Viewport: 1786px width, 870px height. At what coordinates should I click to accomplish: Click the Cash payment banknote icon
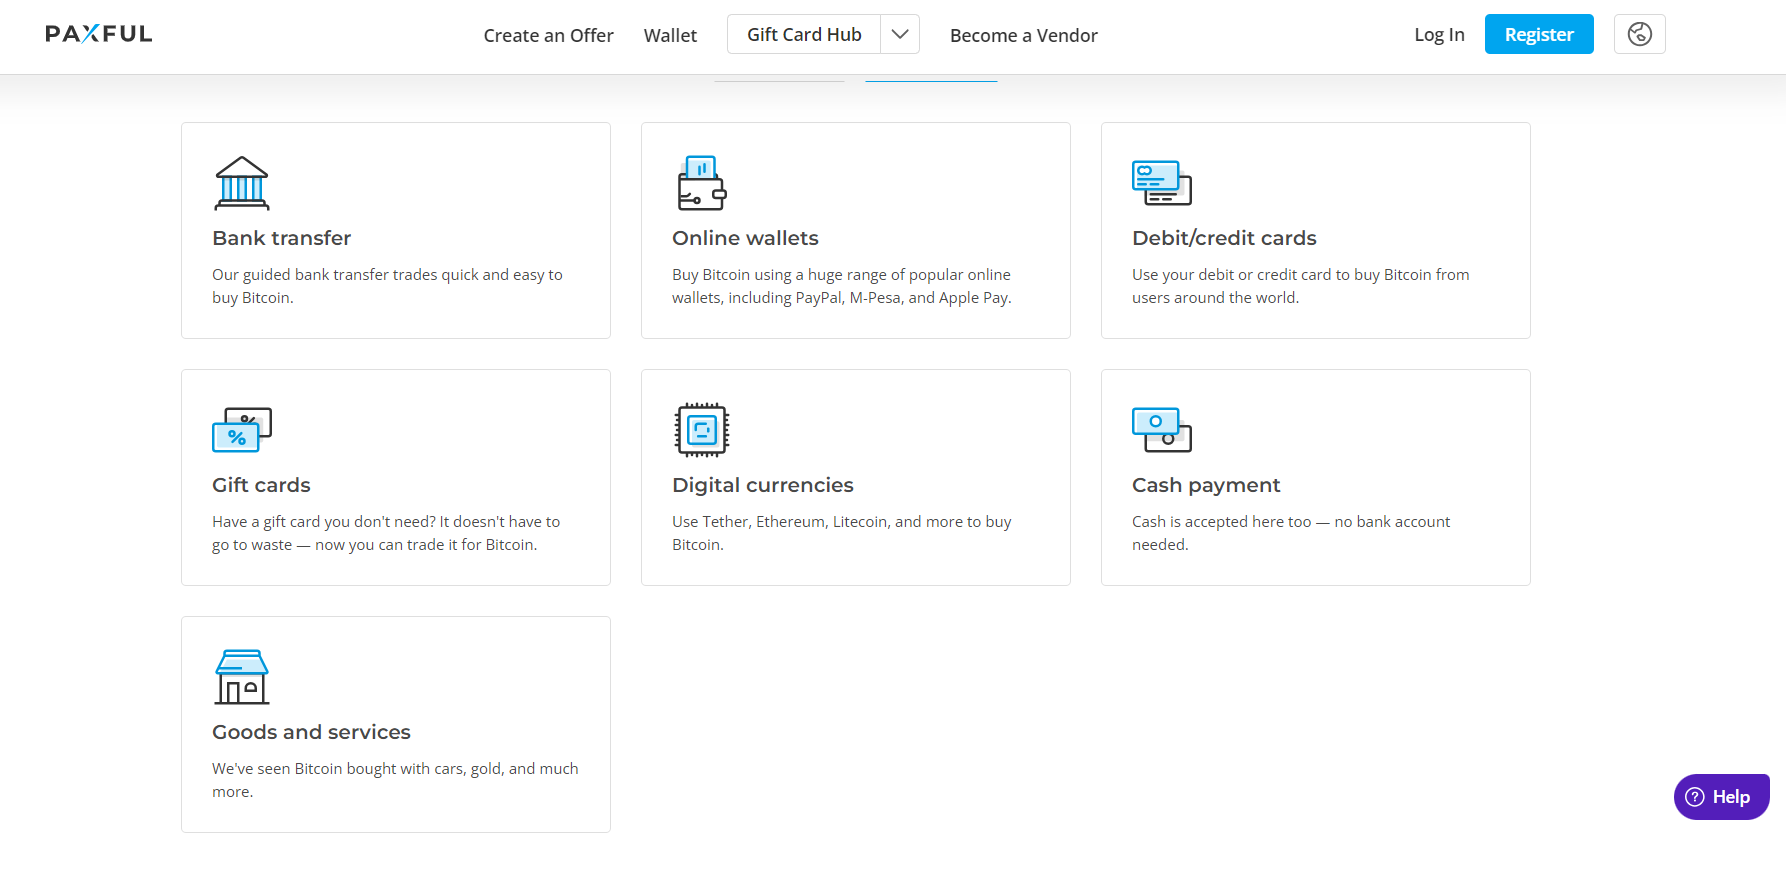click(x=1162, y=430)
